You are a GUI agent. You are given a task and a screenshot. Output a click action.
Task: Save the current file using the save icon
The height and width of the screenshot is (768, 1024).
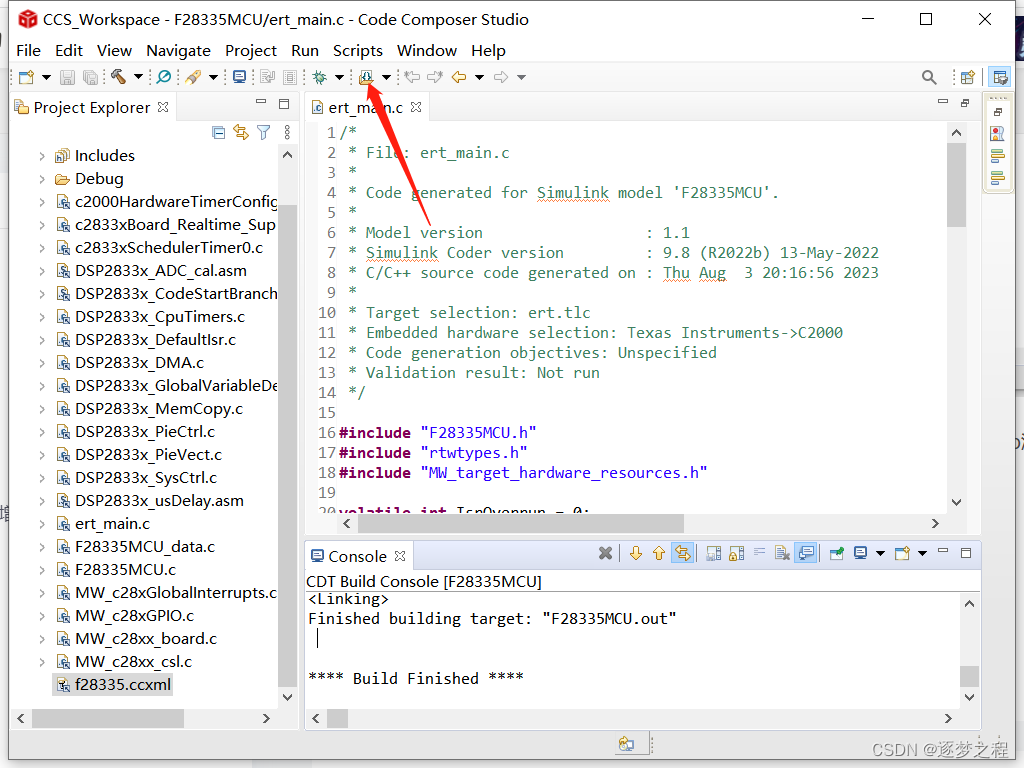tap(66, 76)
